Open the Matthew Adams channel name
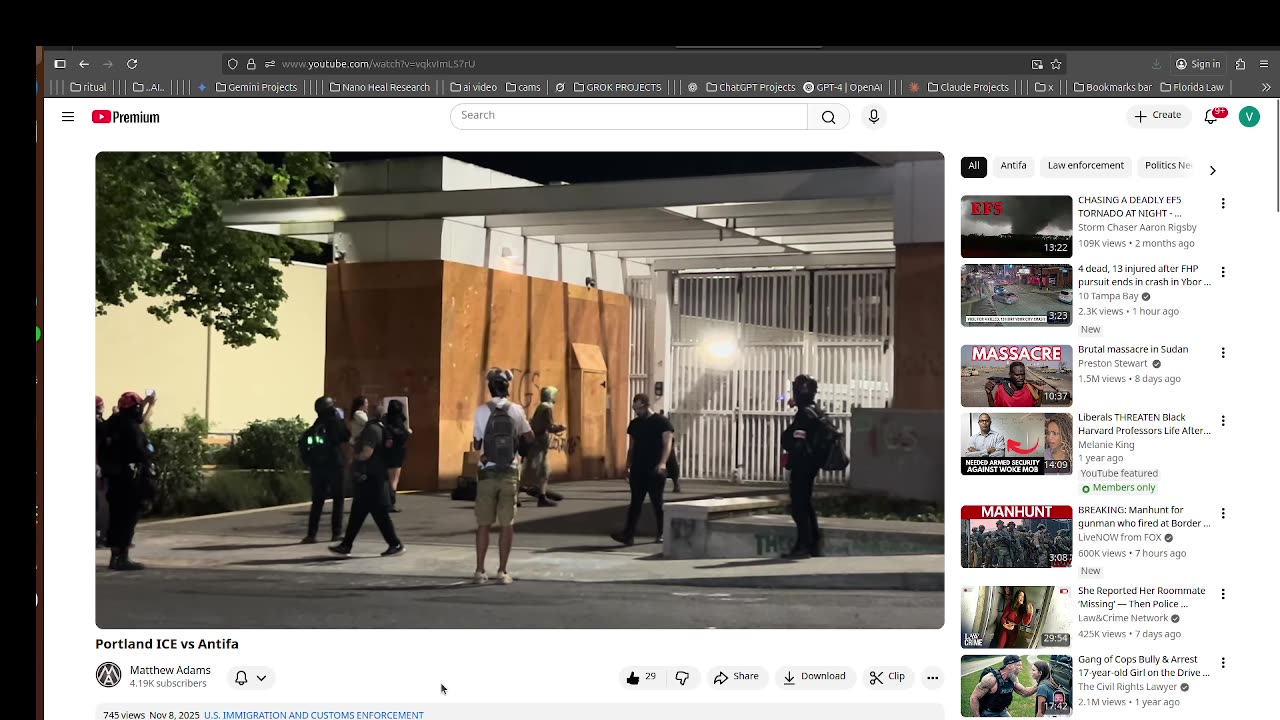 click(170, 670)
